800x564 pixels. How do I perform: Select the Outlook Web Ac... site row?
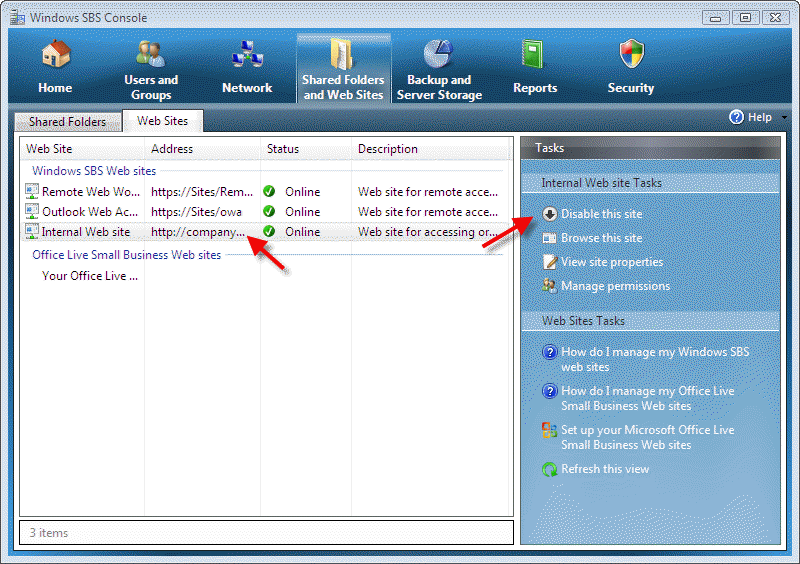point(90,211)
